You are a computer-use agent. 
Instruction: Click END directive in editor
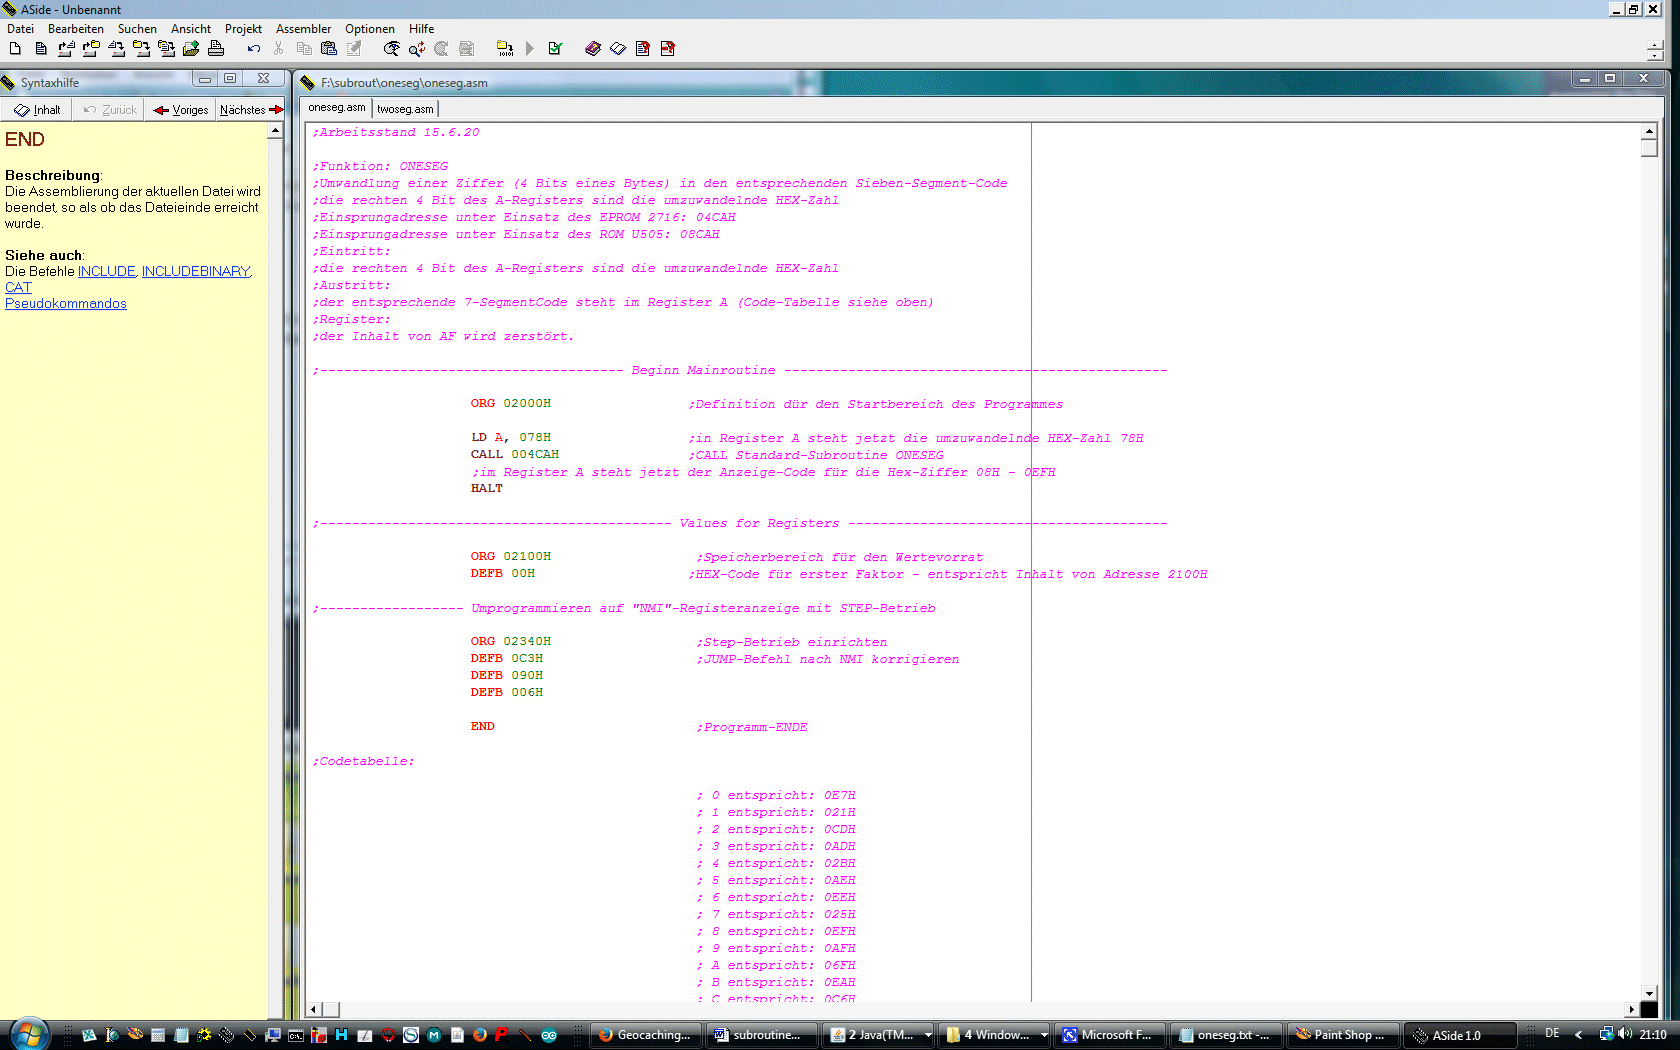point(482,726)
